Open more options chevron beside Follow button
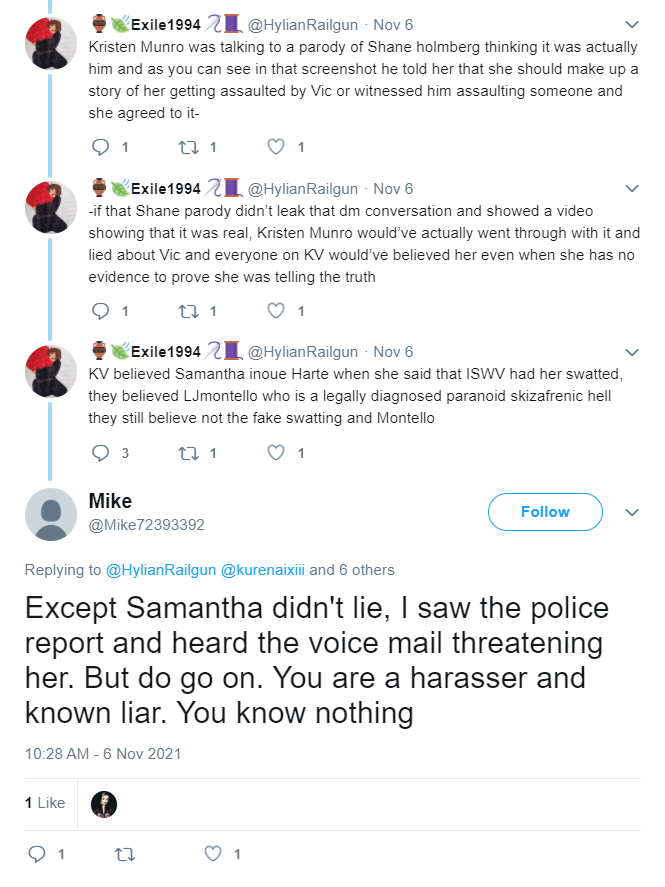The height and width of the screenshot is (887, 665). (x=632, y=512)
